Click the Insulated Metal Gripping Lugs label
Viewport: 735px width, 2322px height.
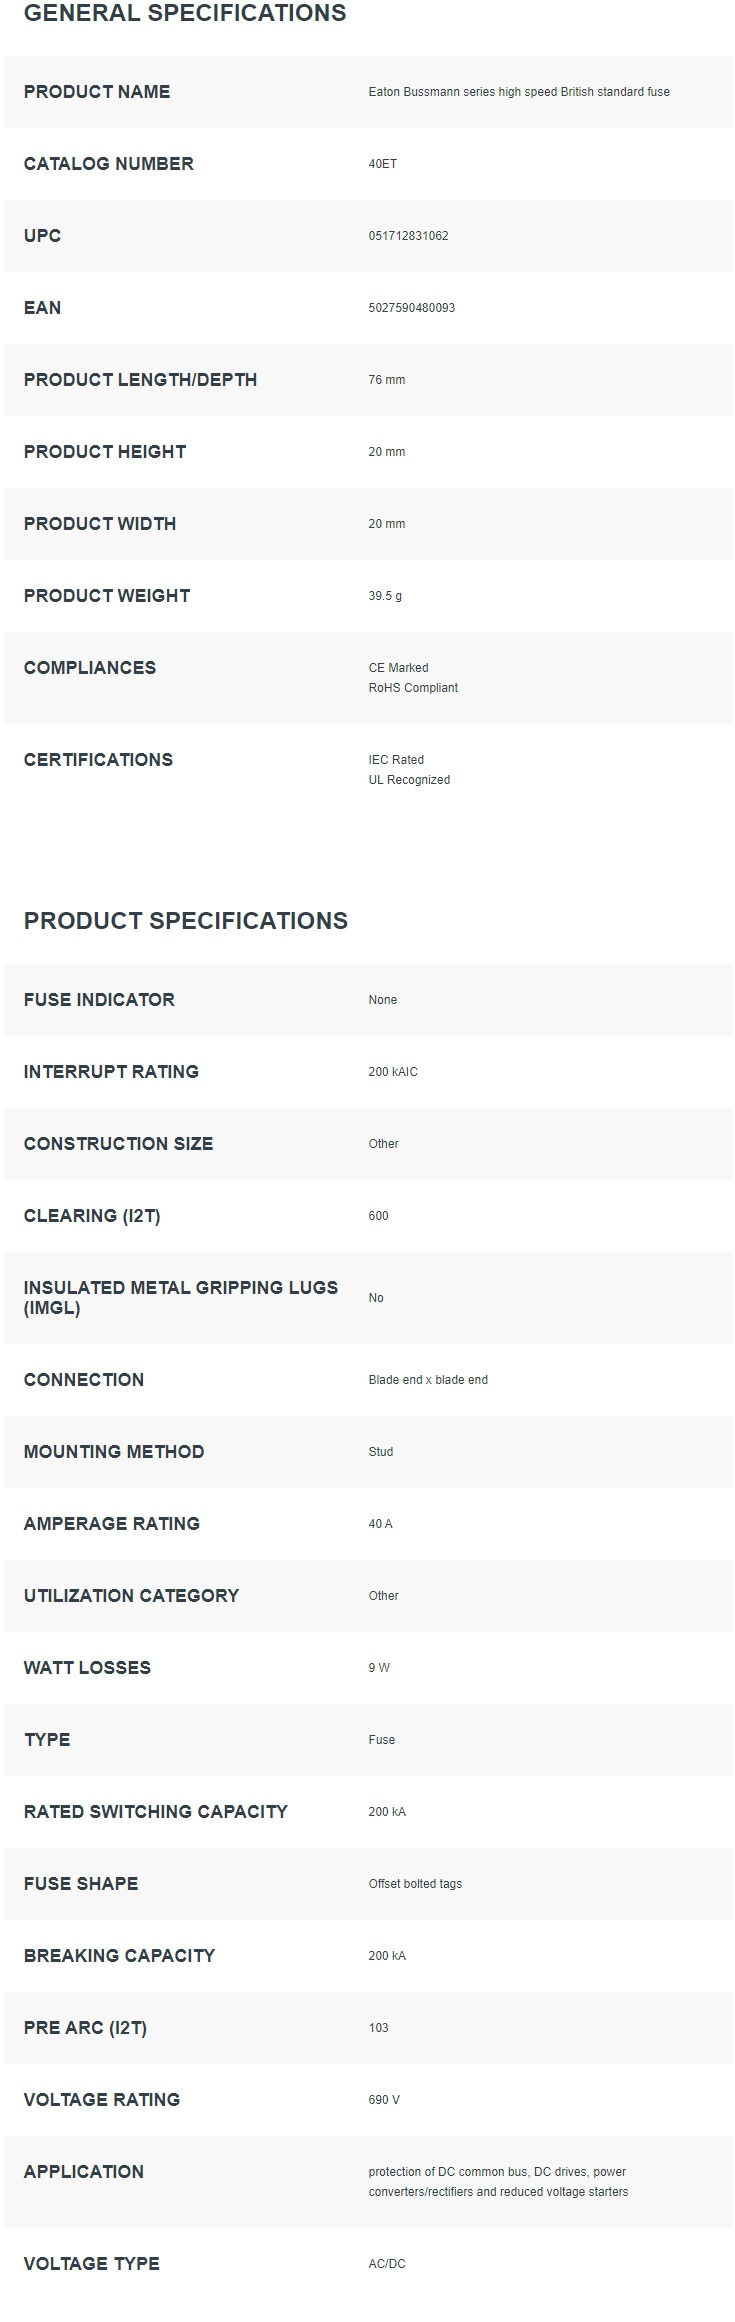[181, 1298]
